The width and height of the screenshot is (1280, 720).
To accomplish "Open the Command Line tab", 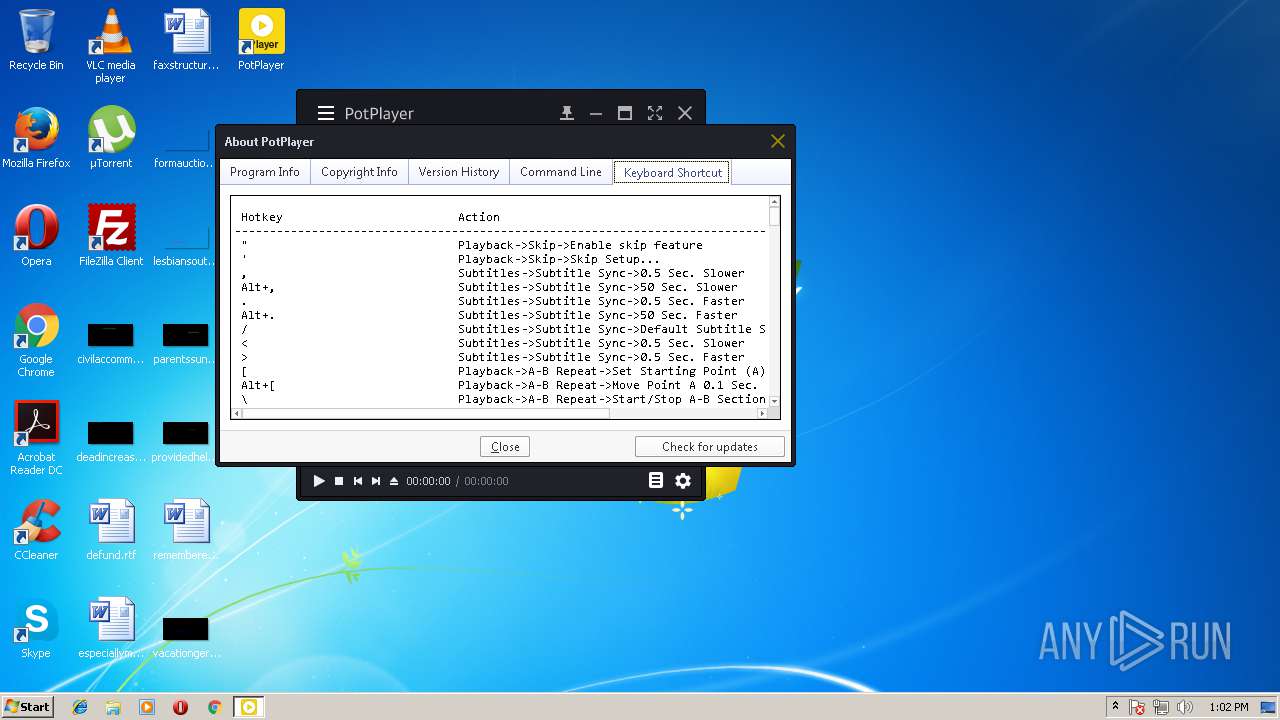I will pyautogui.click(x=561, y=172).
